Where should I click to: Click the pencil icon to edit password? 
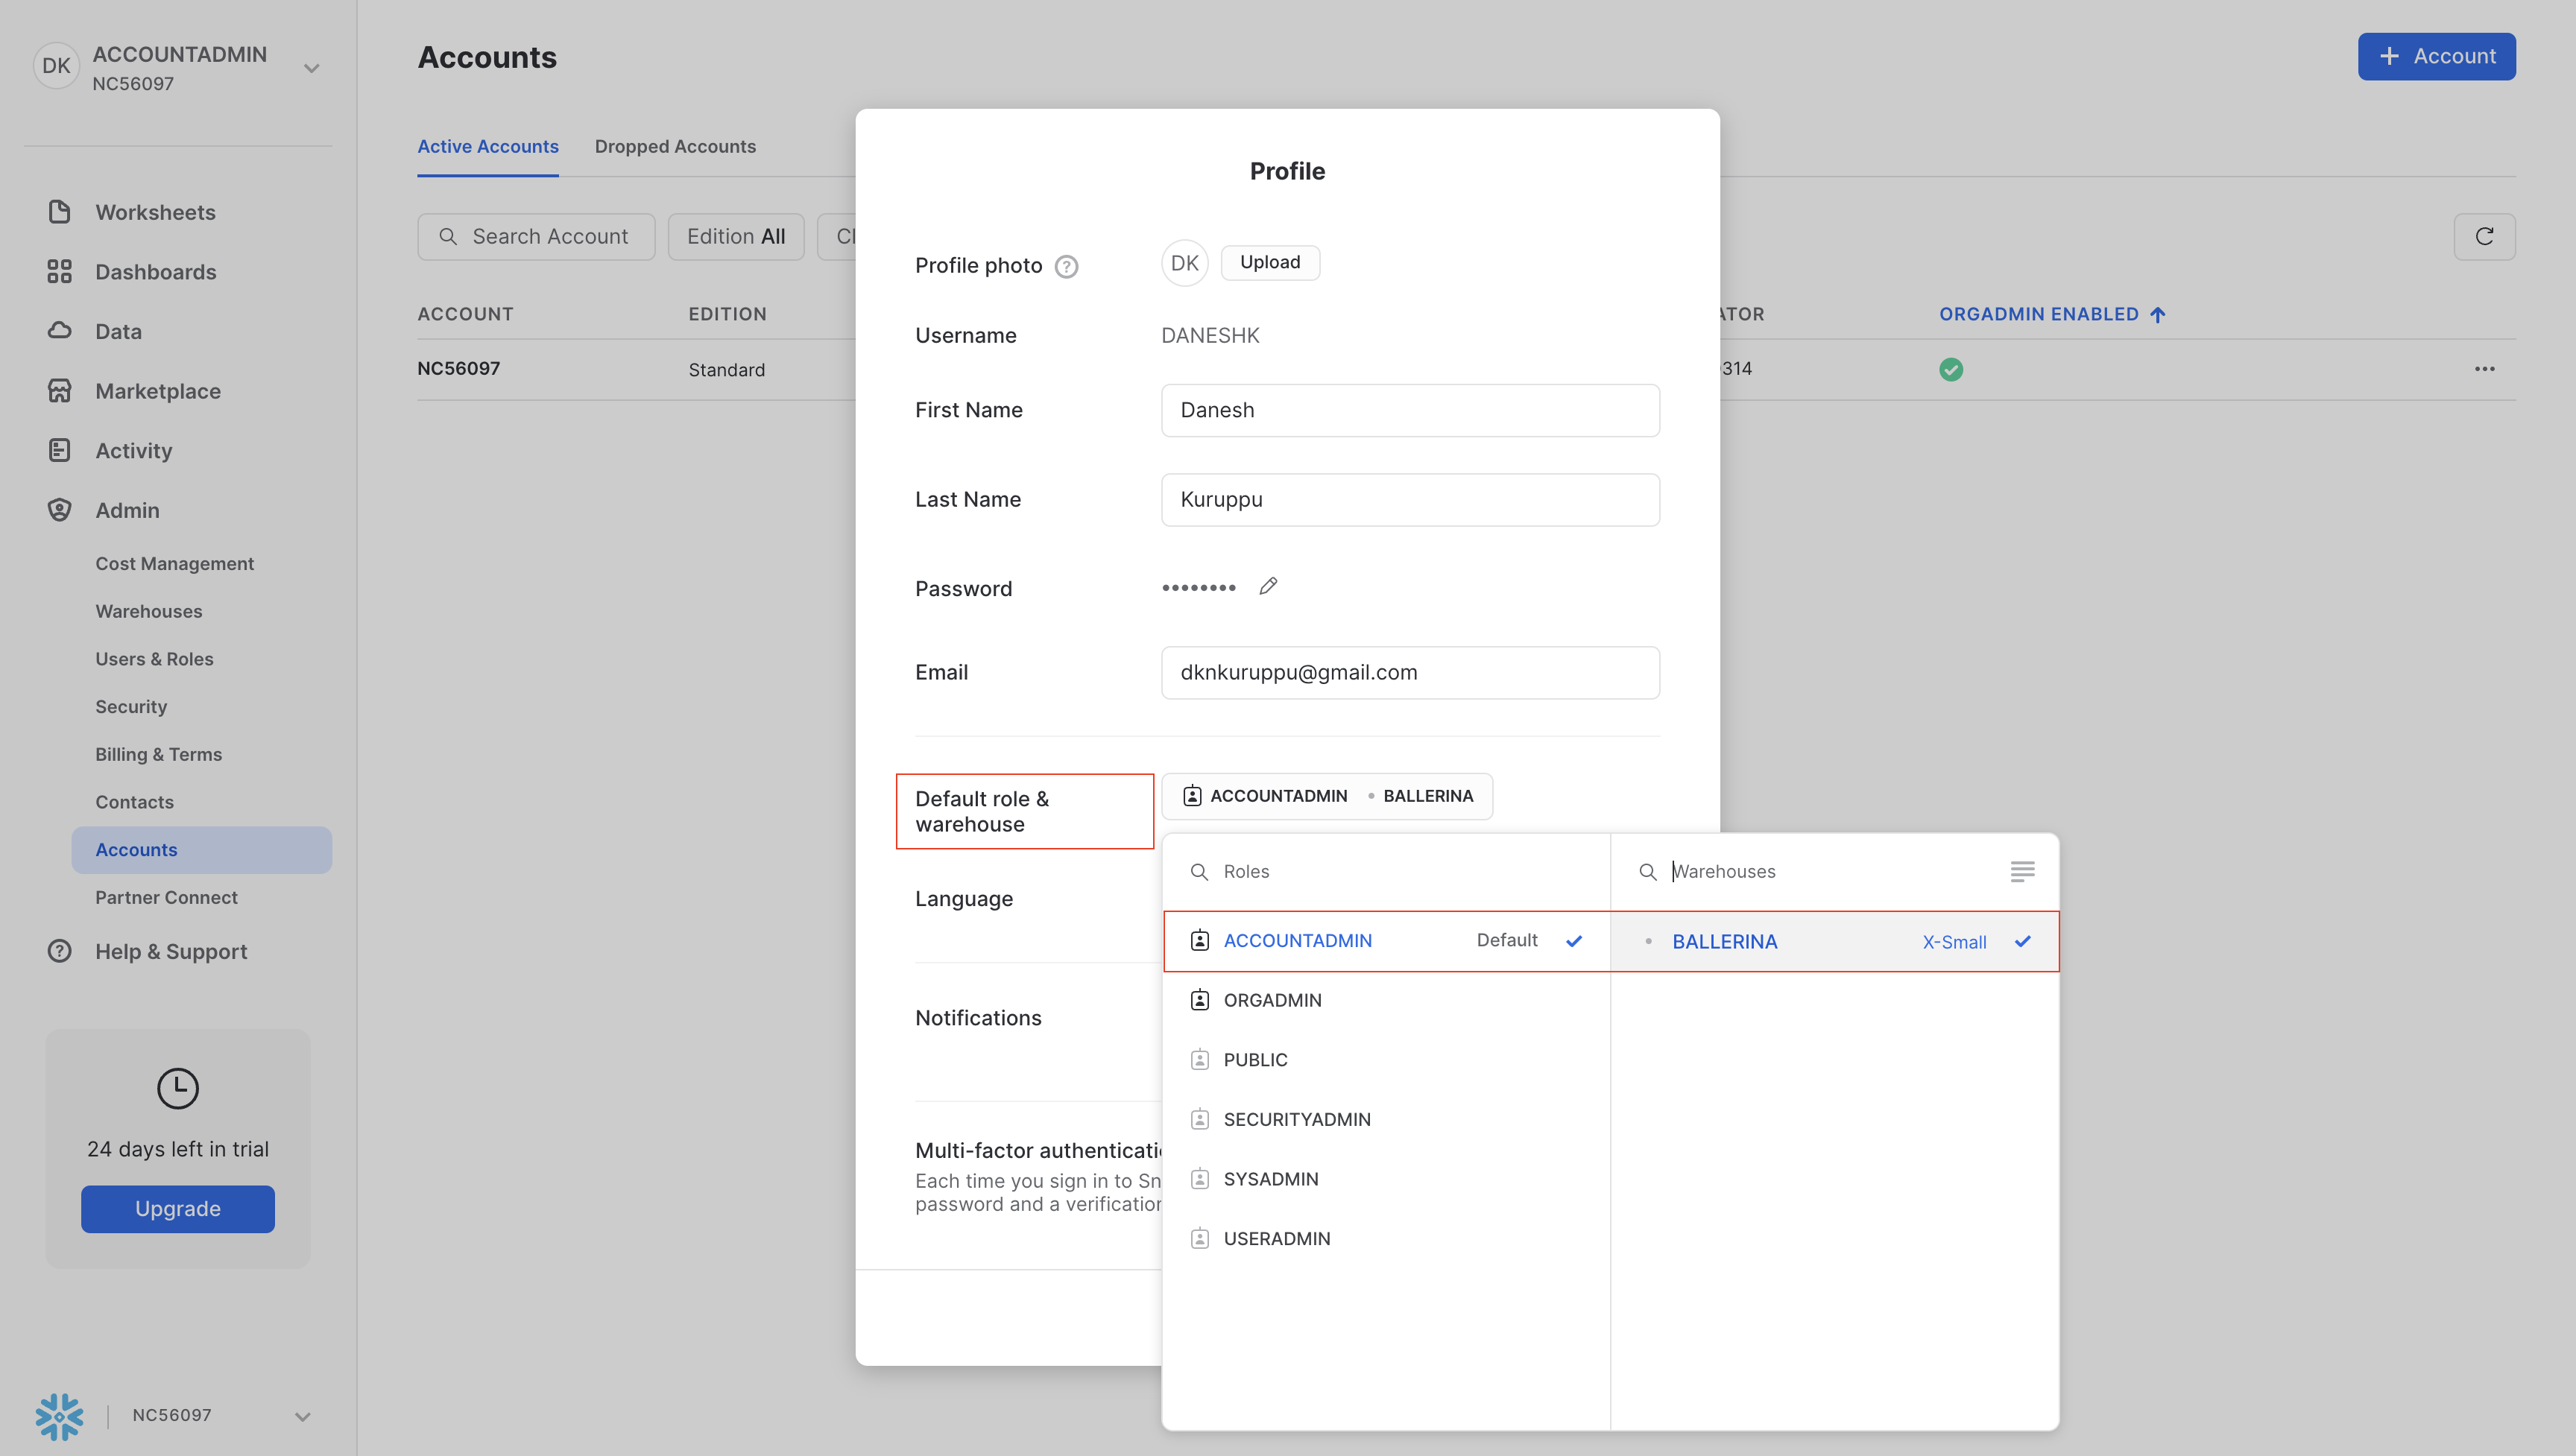1268,587
